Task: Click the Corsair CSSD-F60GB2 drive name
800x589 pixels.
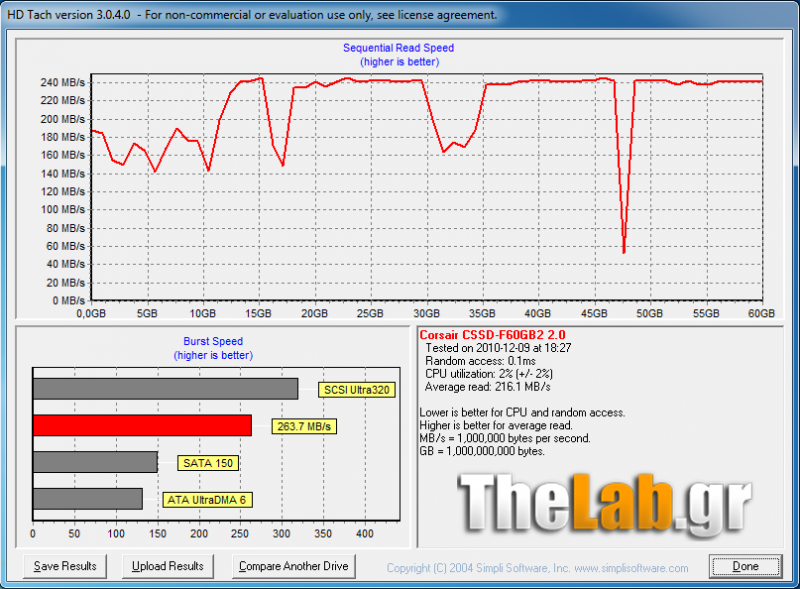Action: click(494, 334)
